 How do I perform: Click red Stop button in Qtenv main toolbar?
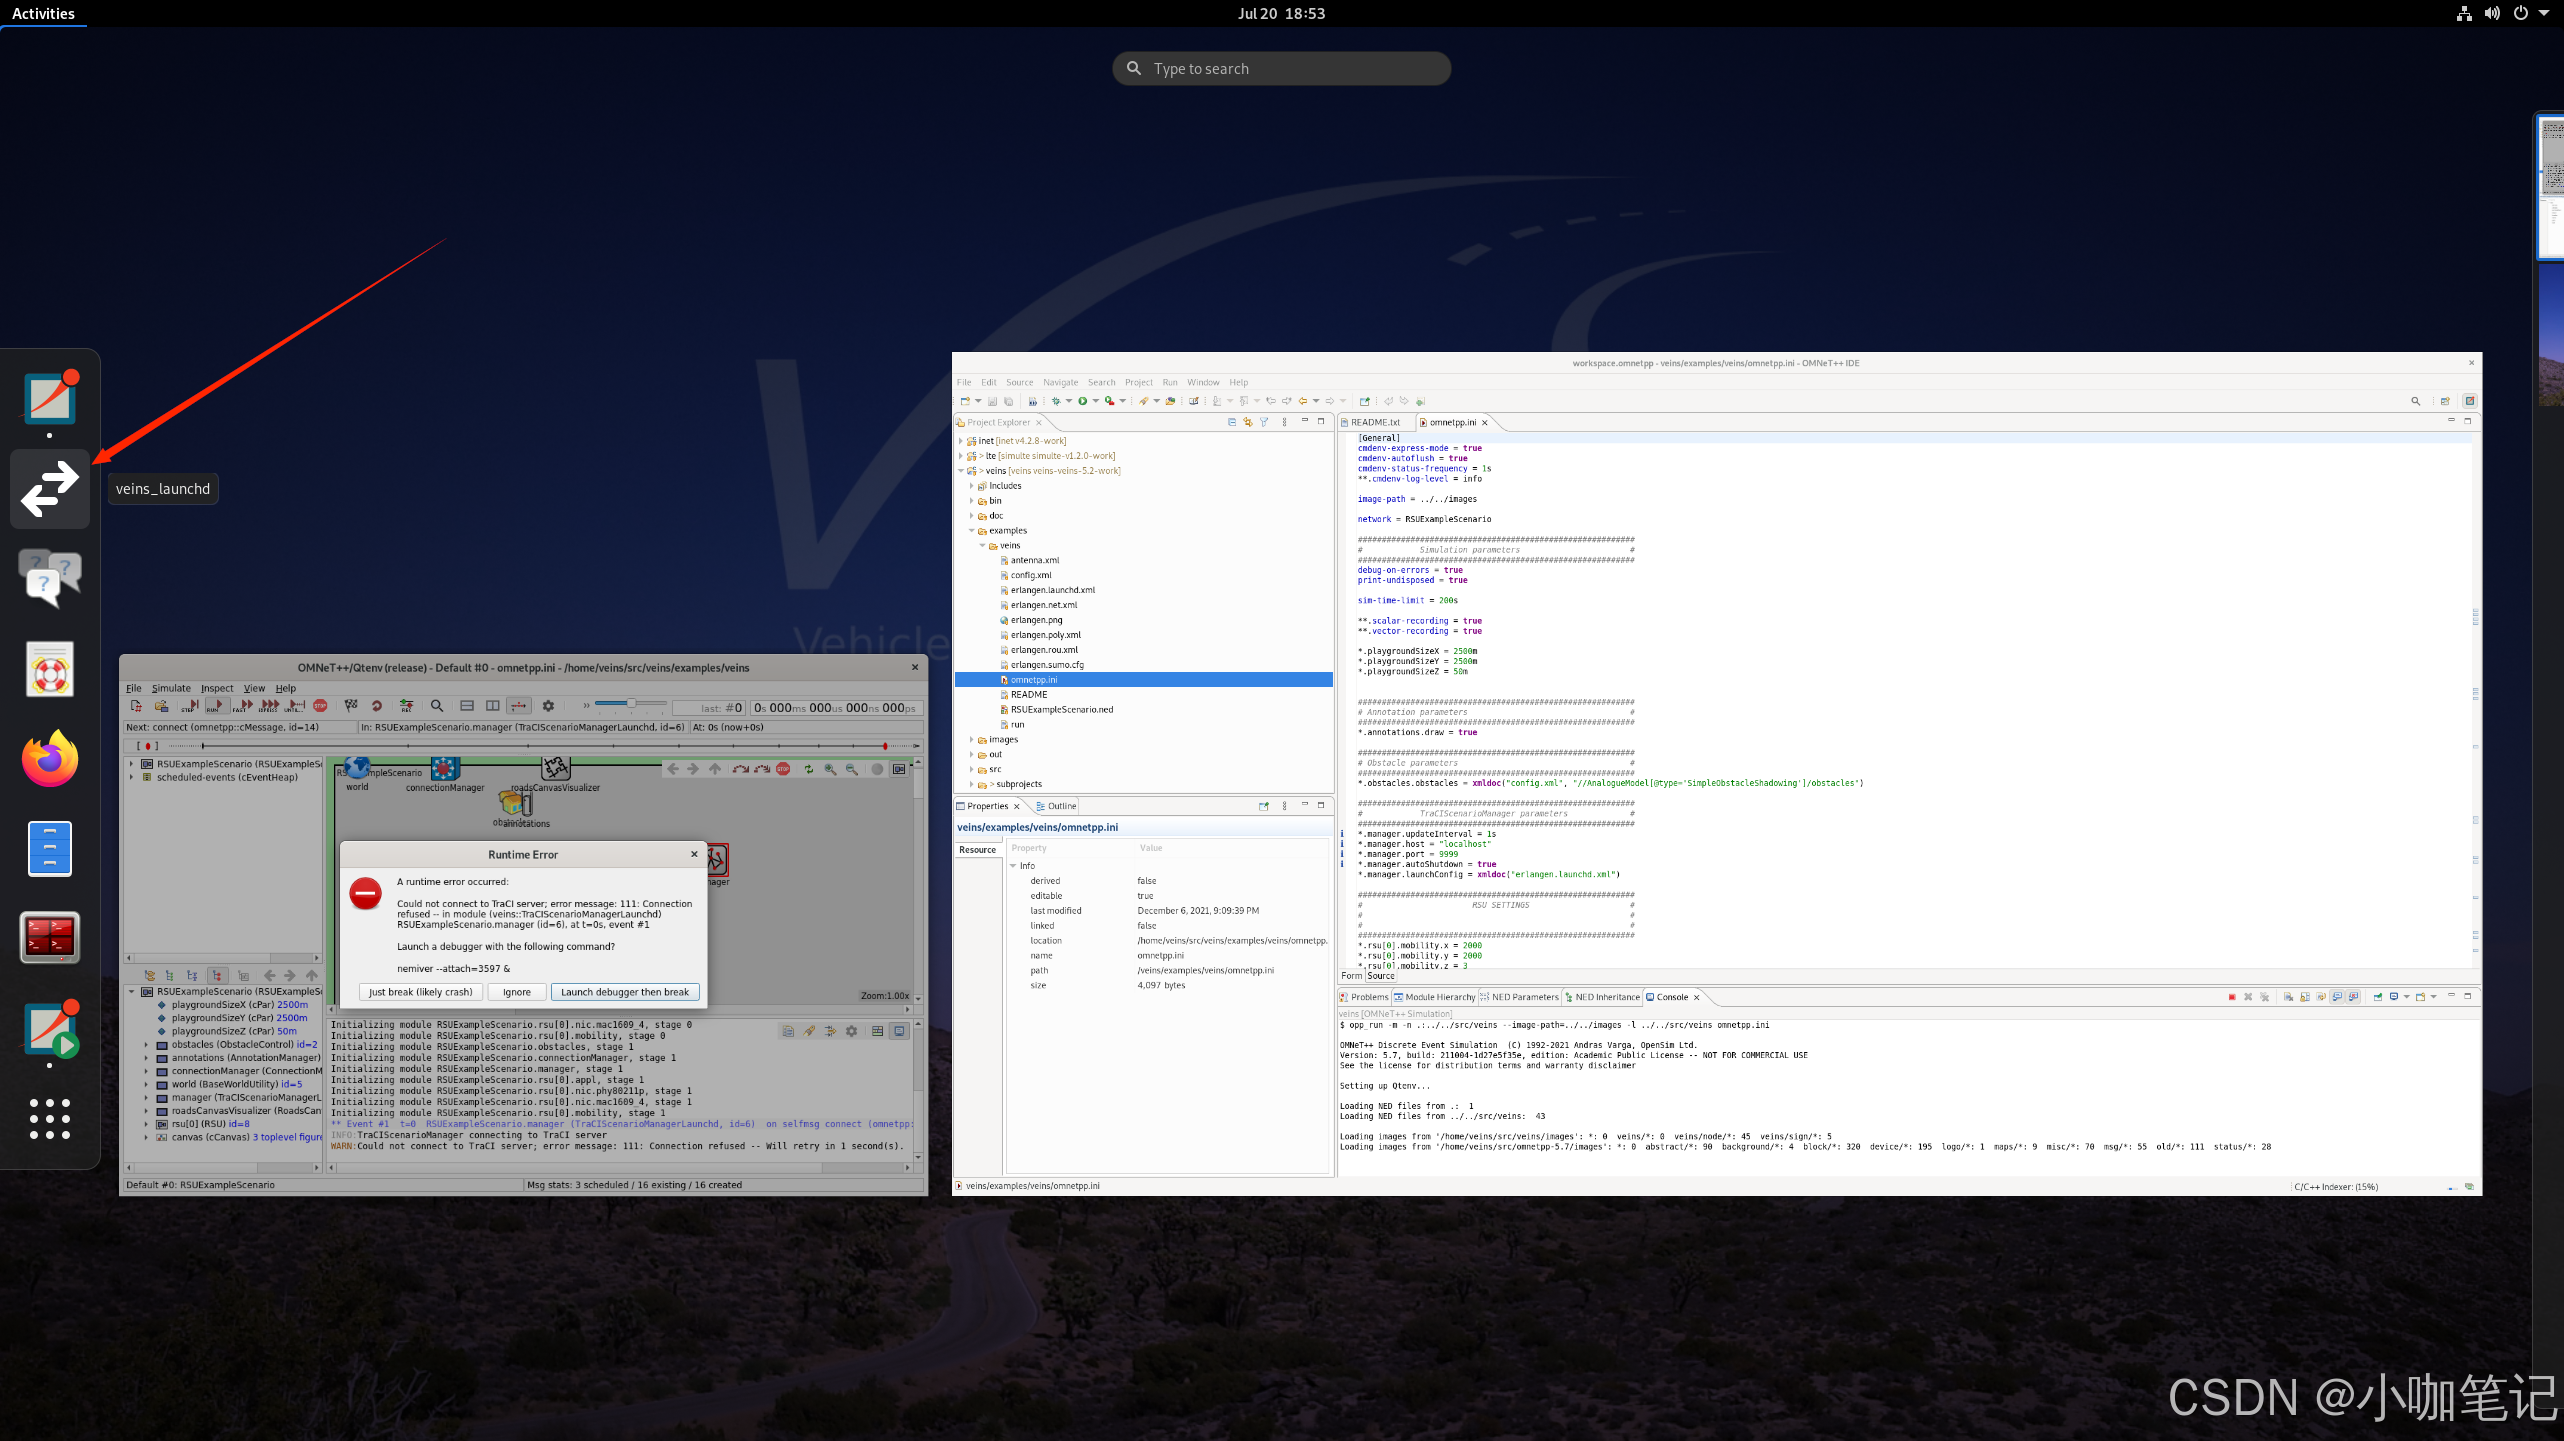pyautogui.click(x=320, y=705)
